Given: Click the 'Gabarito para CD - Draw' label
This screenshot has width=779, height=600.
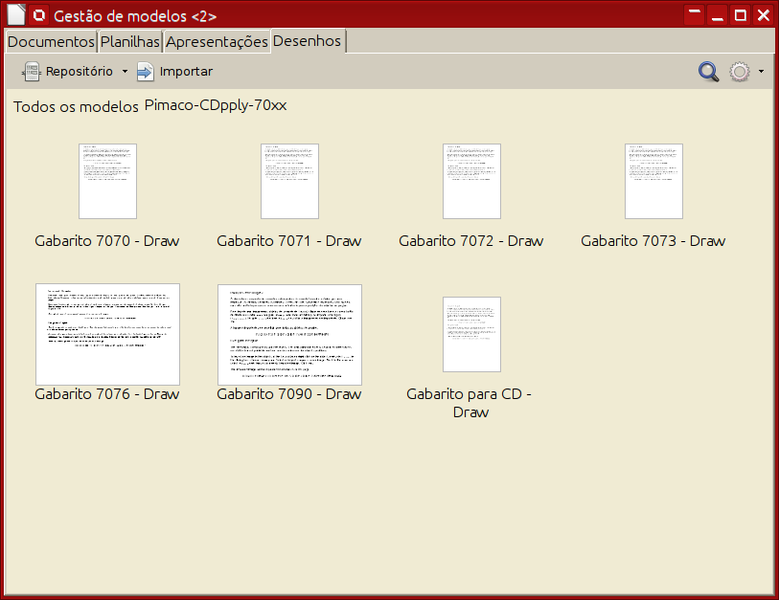Looking at the screenshot, I should point(469,403).
